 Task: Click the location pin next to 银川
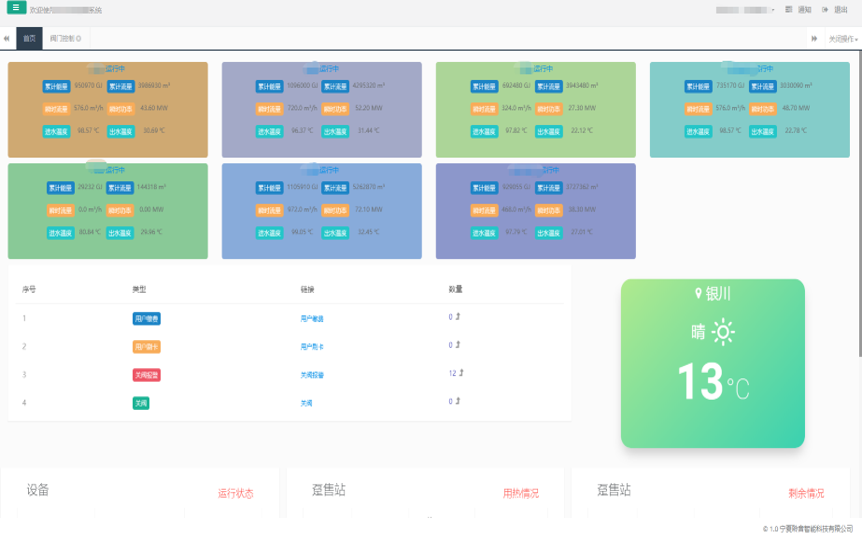pyautogui.click(x=699, y=293)
